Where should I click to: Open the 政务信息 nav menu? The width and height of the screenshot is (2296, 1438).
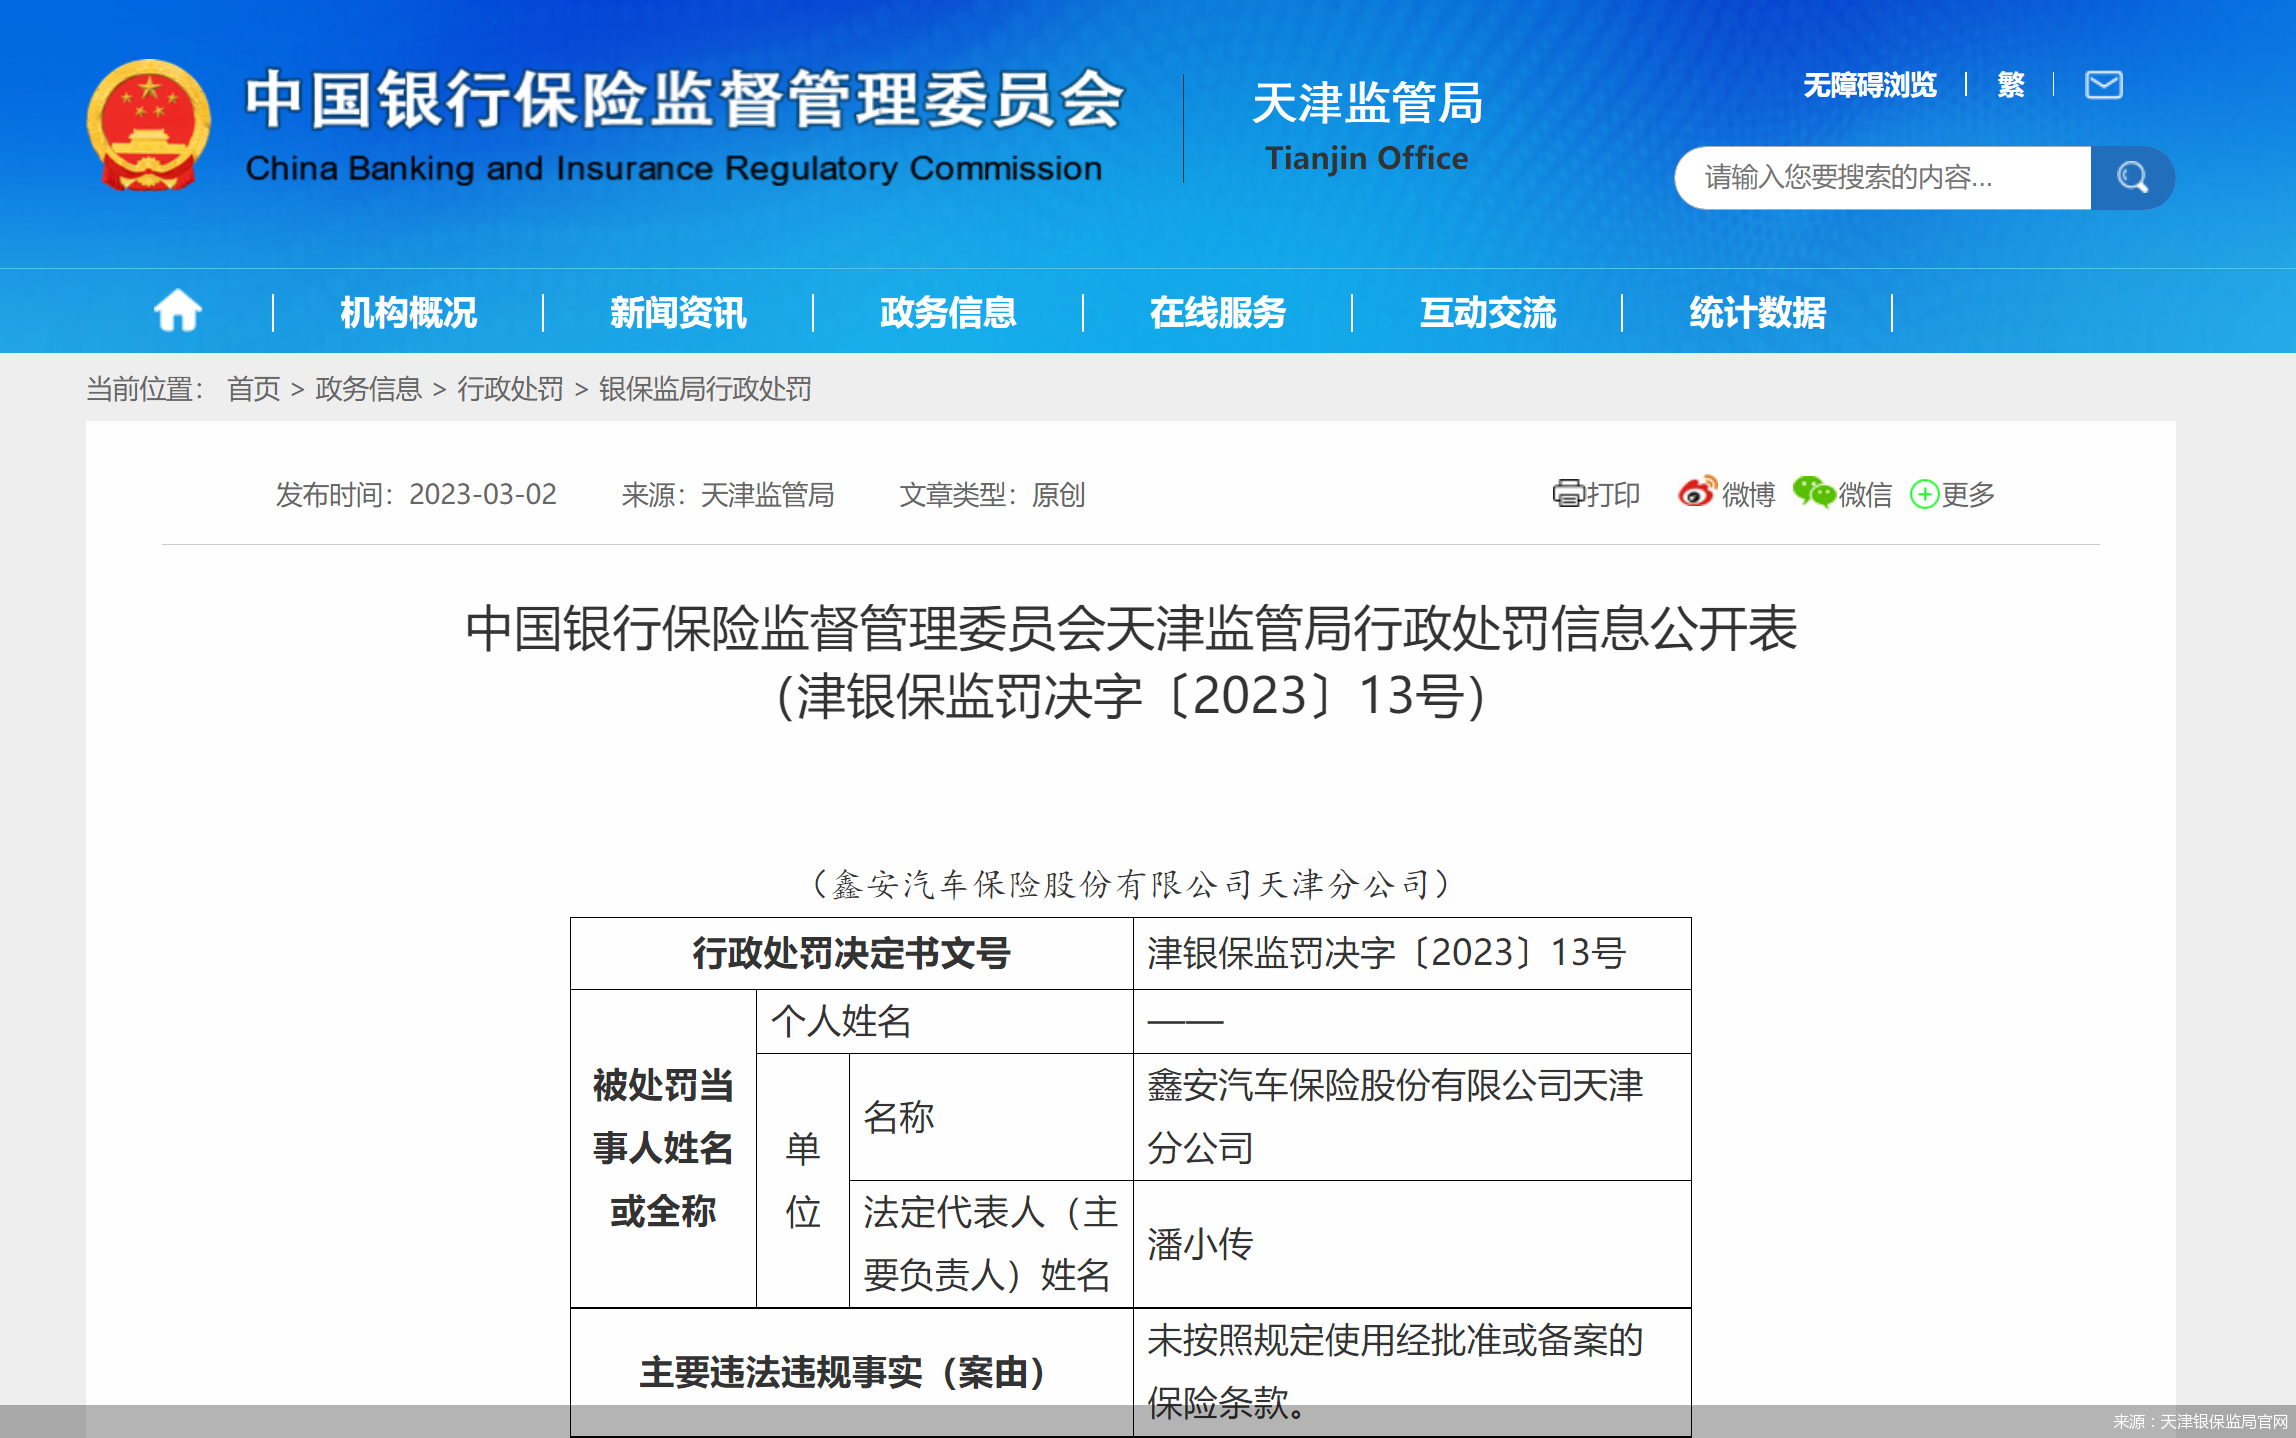948,312
